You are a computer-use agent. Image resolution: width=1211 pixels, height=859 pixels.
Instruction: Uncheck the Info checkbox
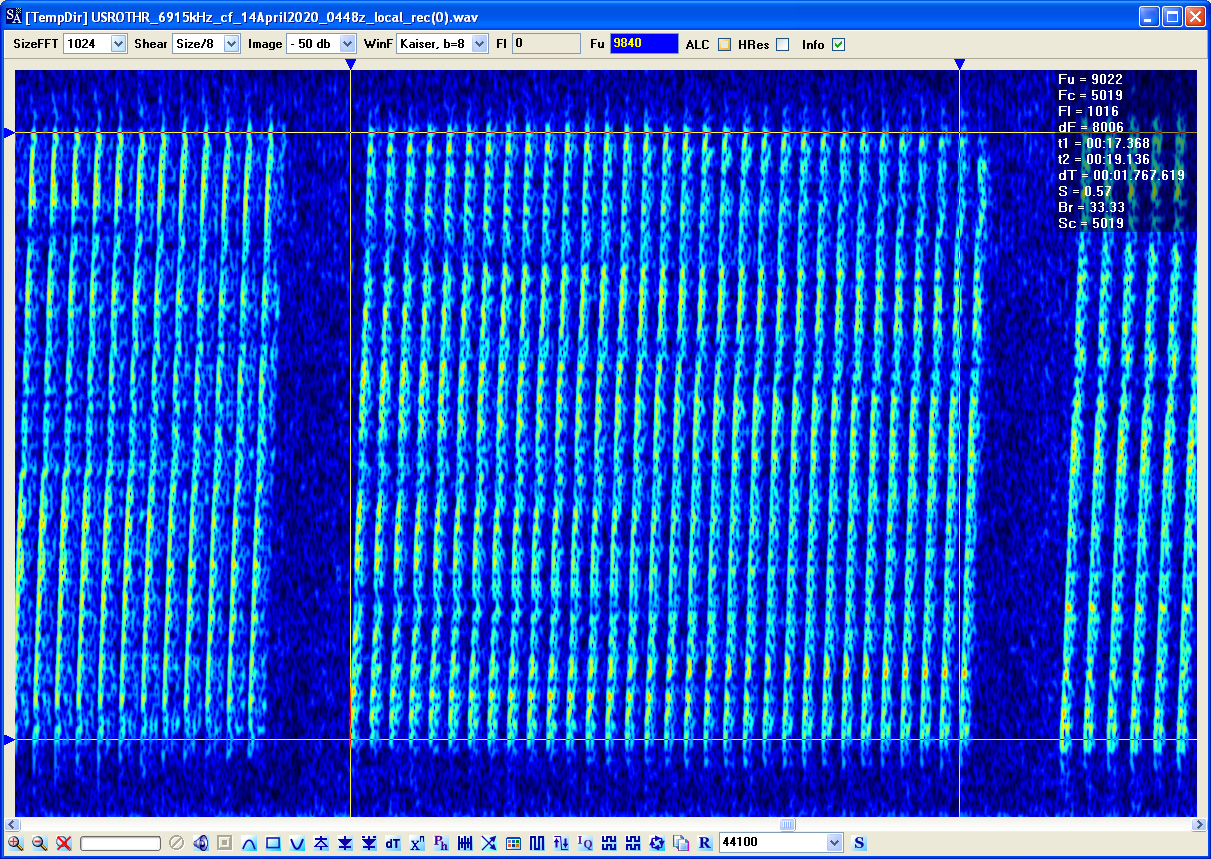pos(838,44)
